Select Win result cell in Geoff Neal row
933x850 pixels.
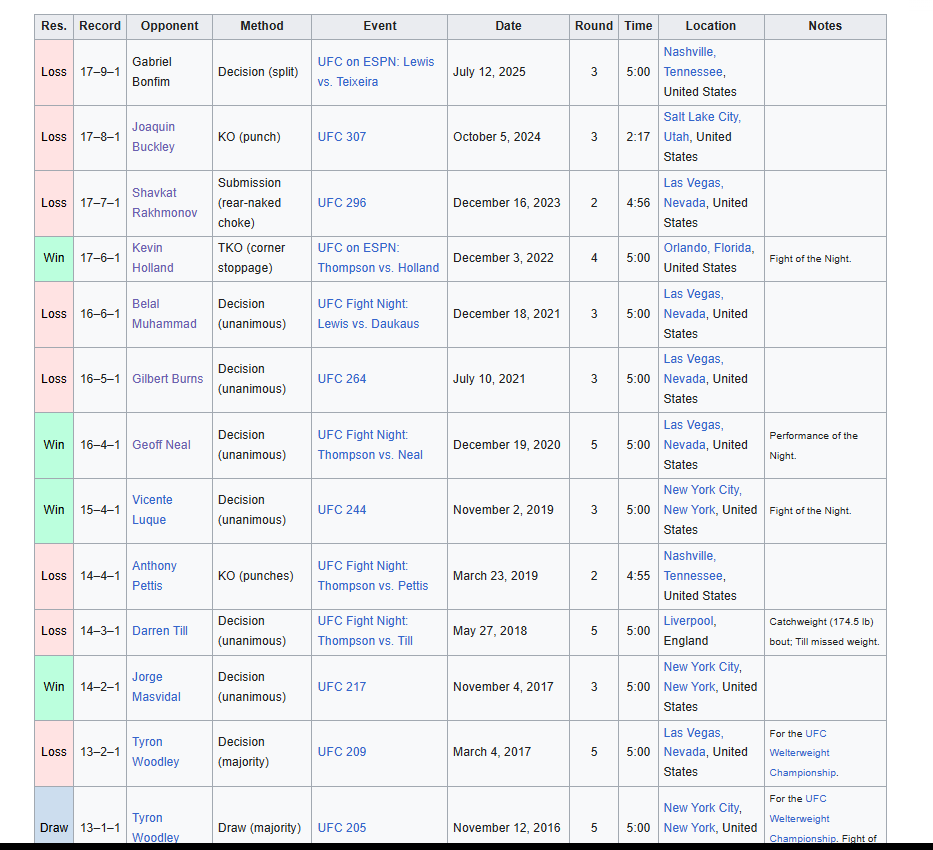coord(54,445)
